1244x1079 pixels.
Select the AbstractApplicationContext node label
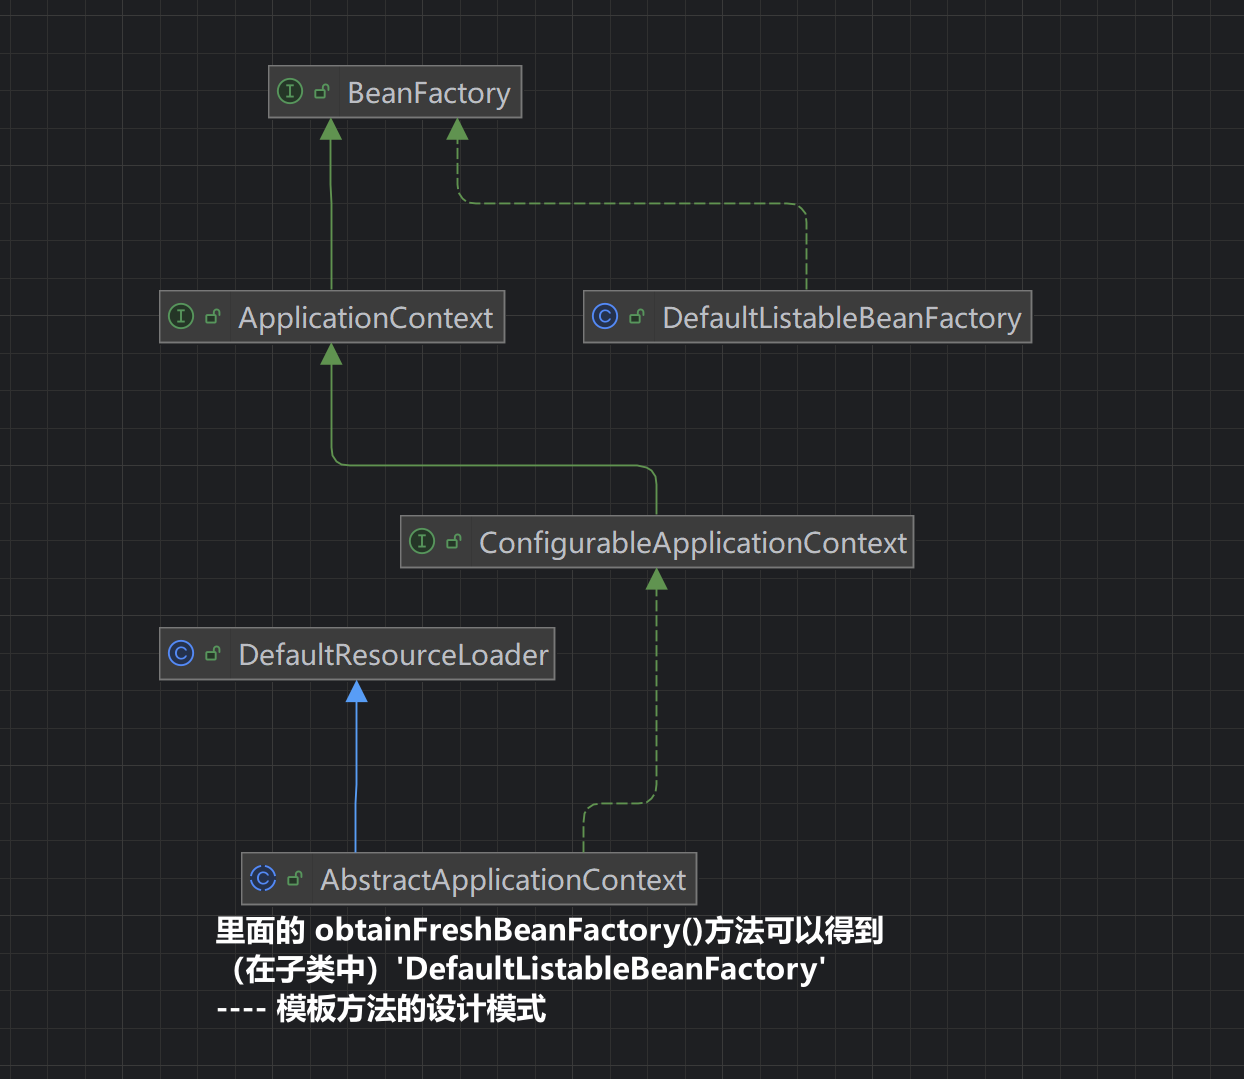pyautogui.click(x=503, y=880)
